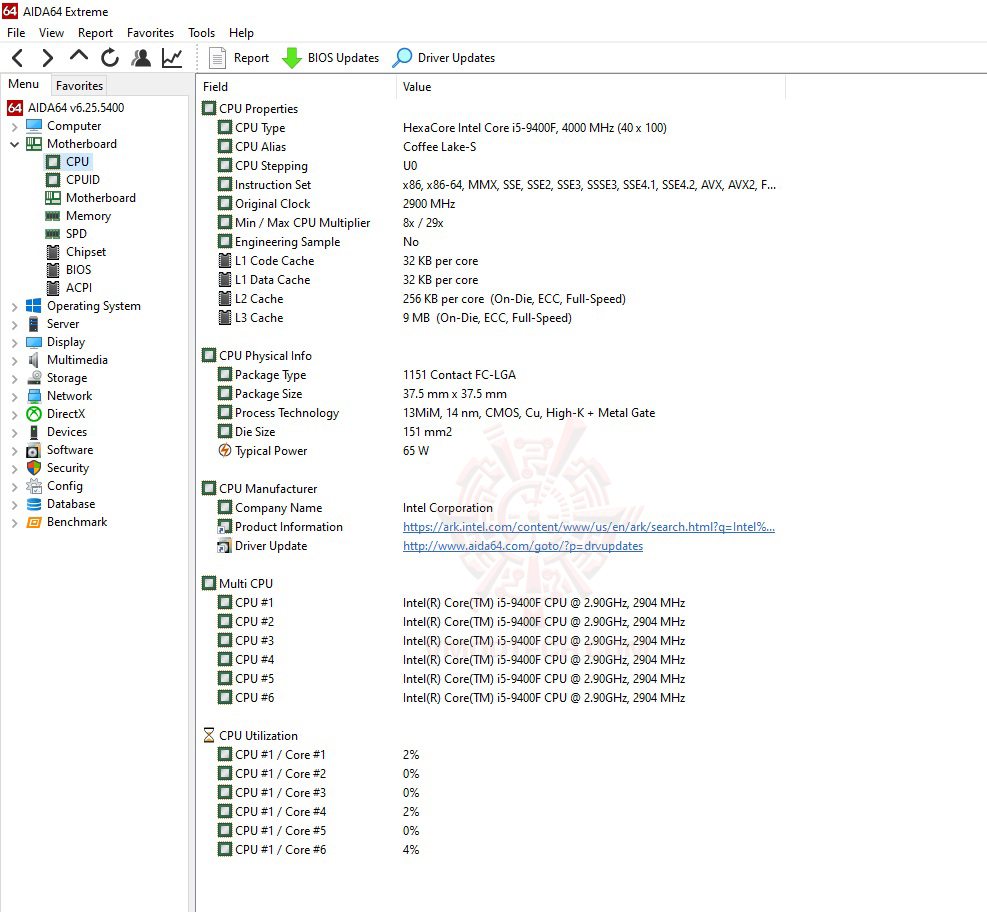This screenshot has height=912, width=987.
Task: Click the Database icon in tree
Action: coord(33,504)
